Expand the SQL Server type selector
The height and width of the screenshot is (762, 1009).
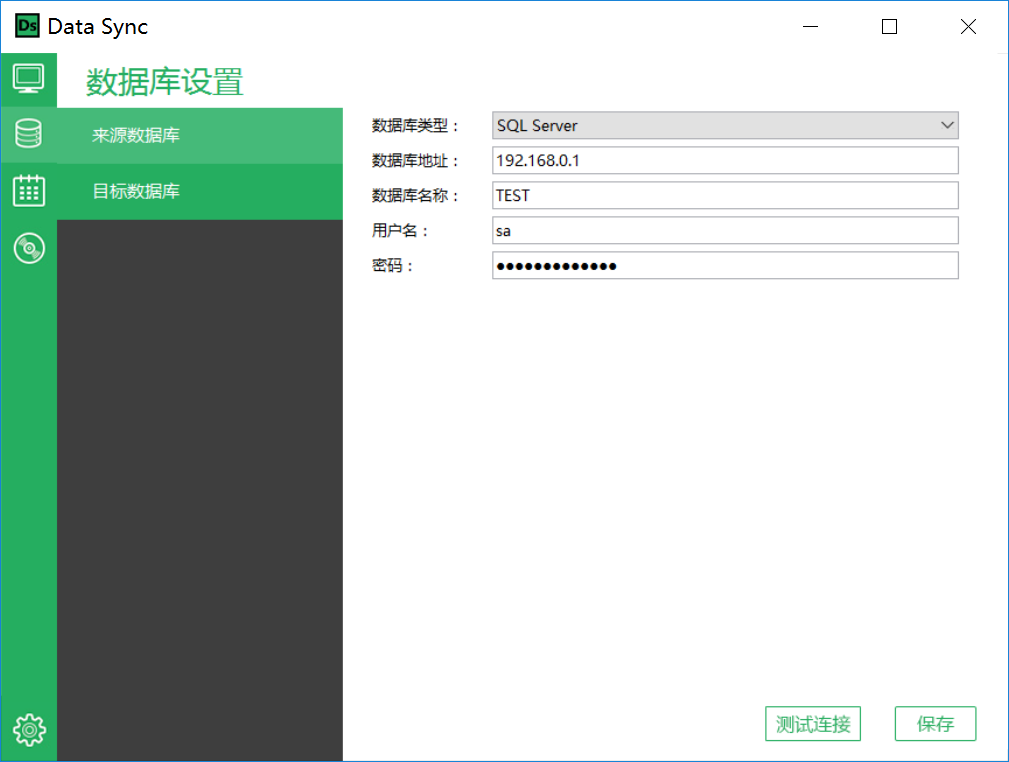coord(724,125)
